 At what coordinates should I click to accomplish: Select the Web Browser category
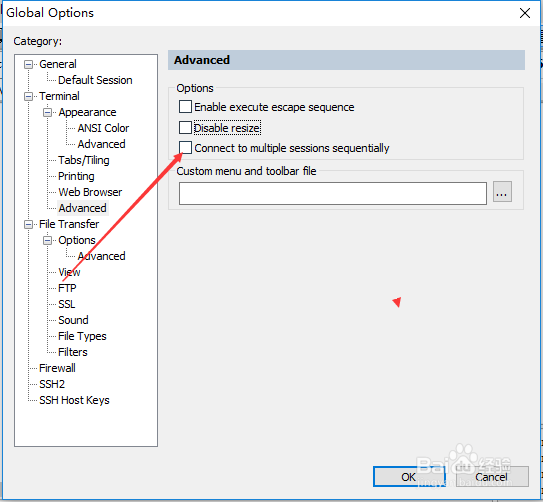(90, 192)
